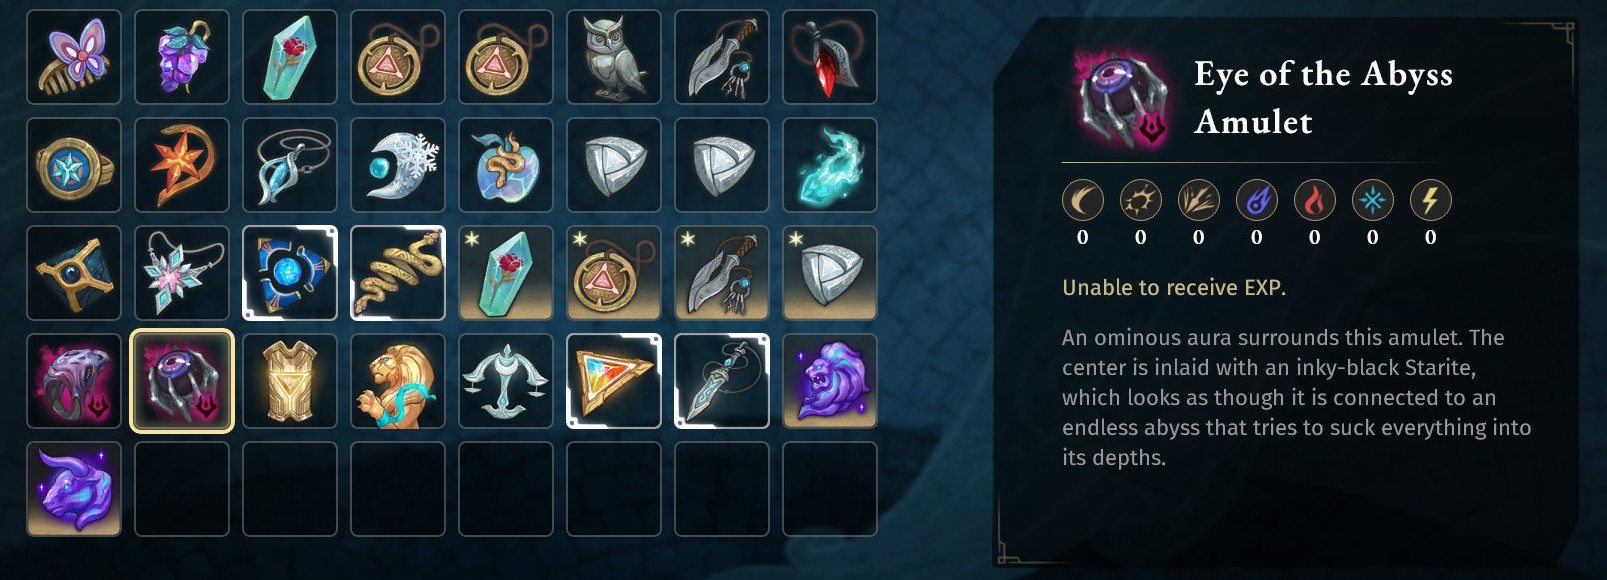Select the golden lion statue item

[x=398, y=381]
